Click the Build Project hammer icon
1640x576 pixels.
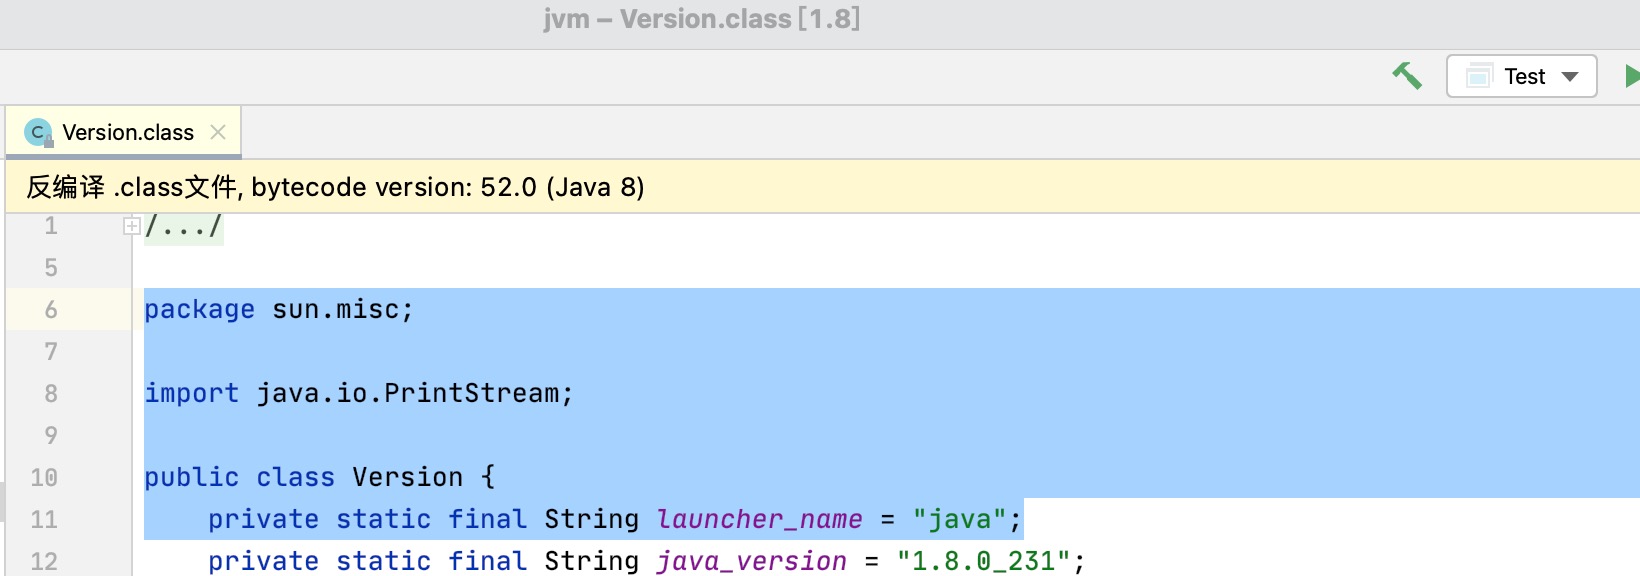[x=1407, y=76]
